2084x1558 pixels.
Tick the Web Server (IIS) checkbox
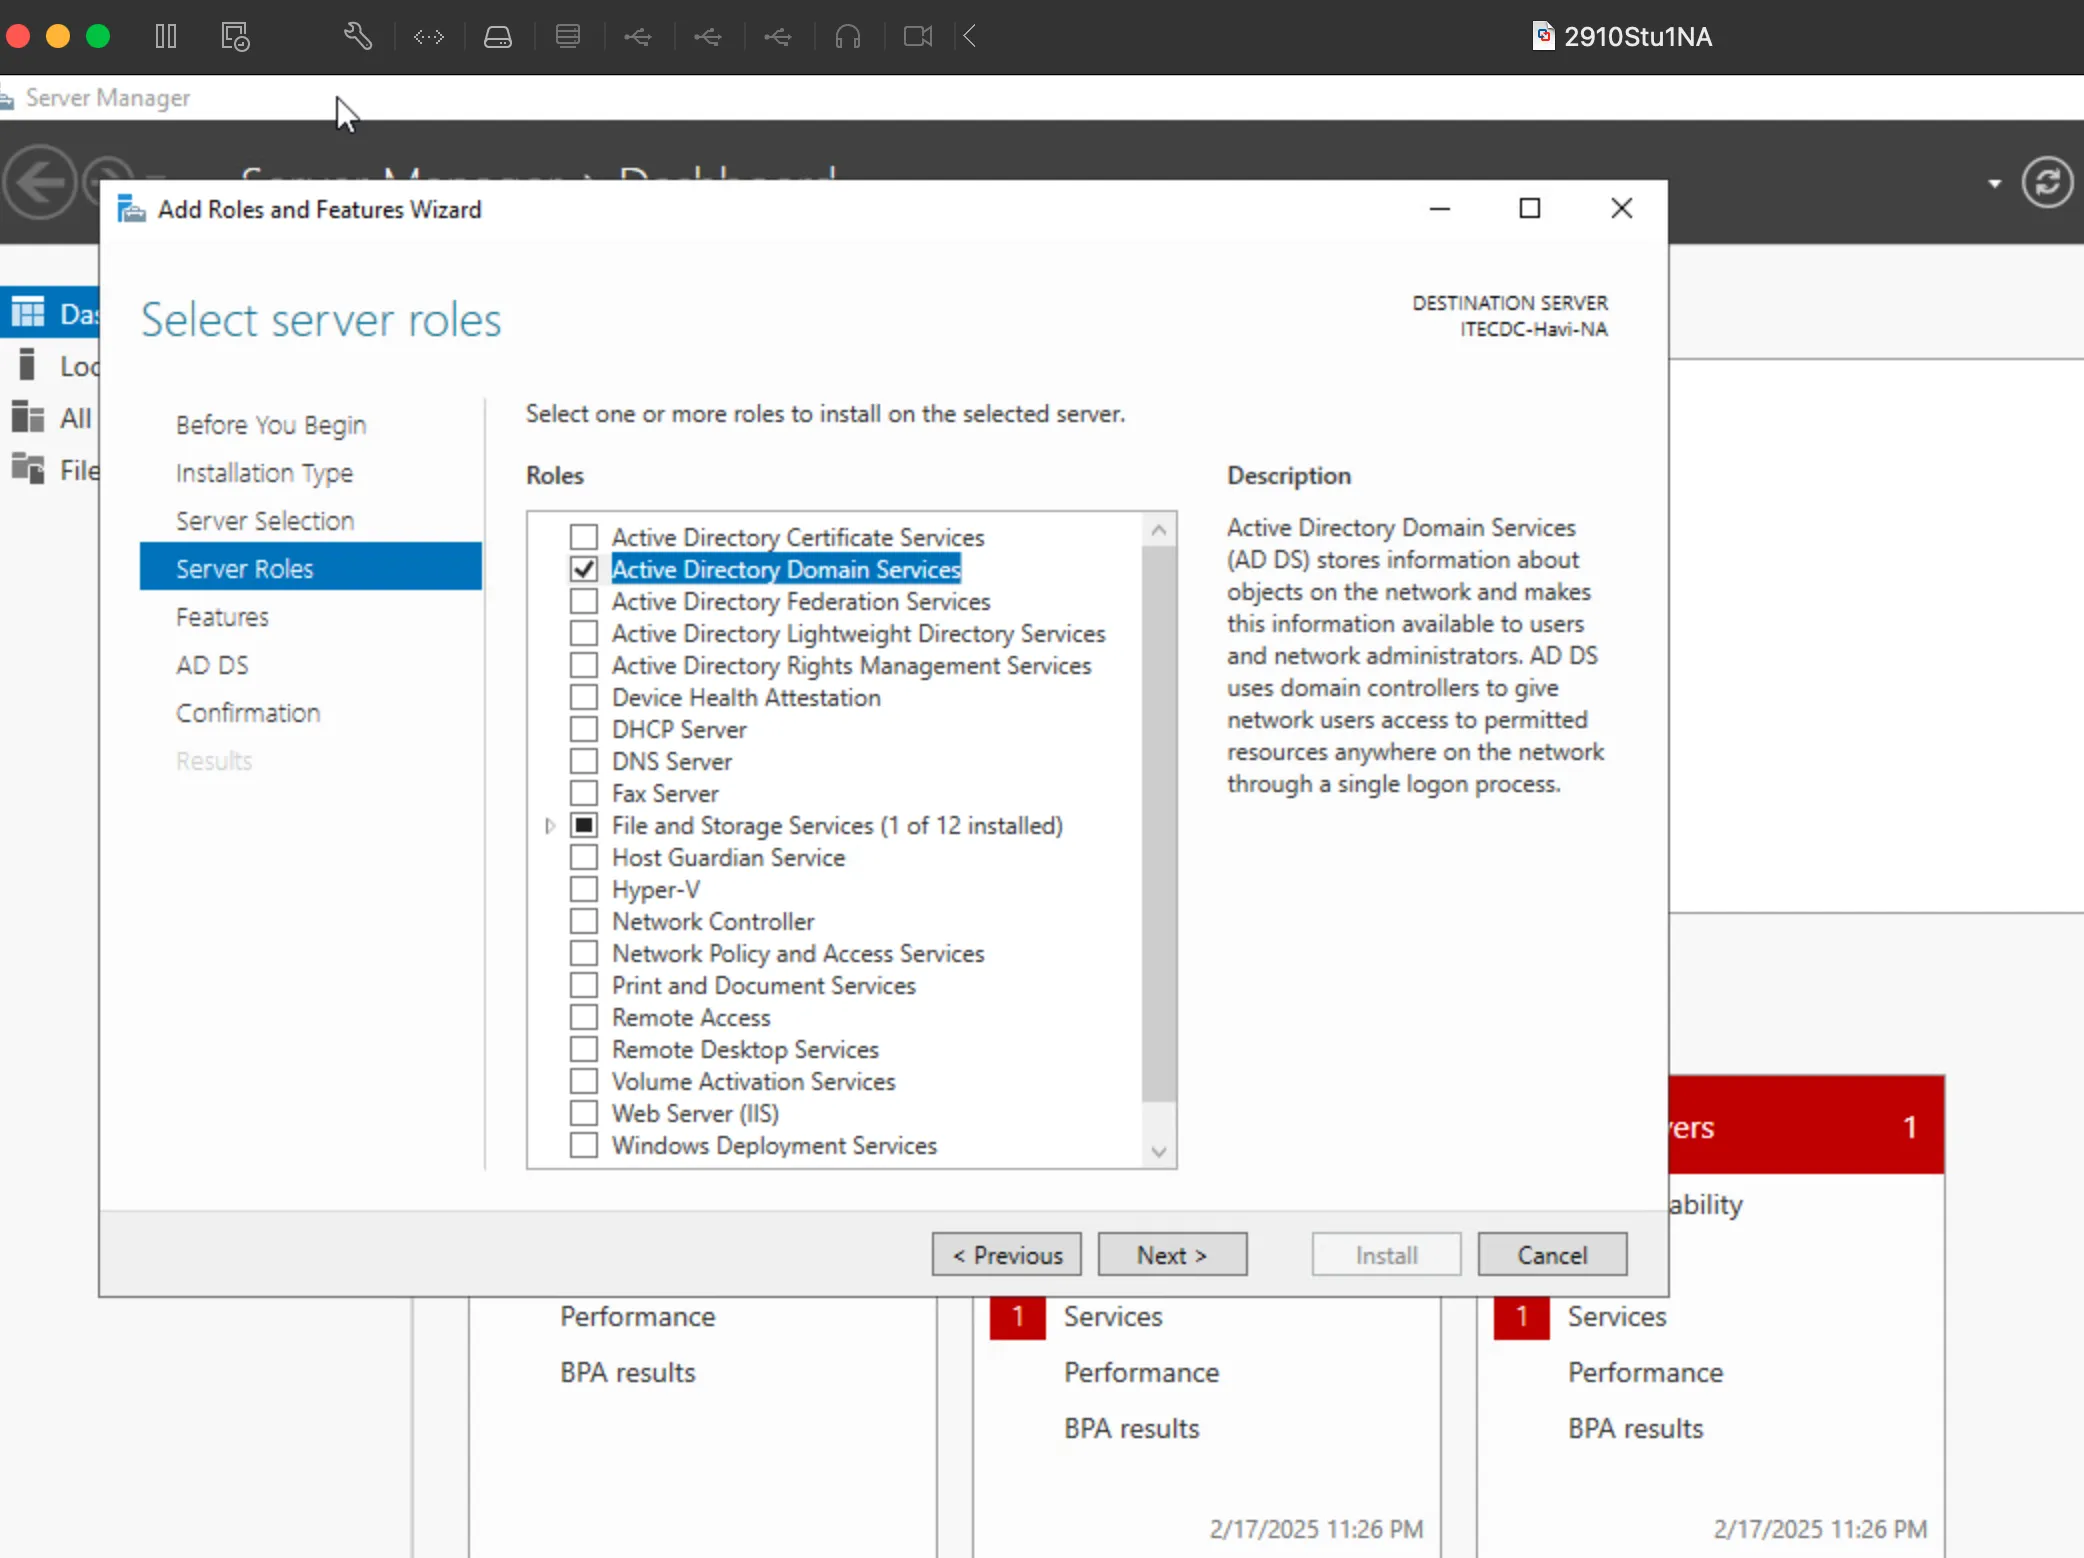[584, 1113]
